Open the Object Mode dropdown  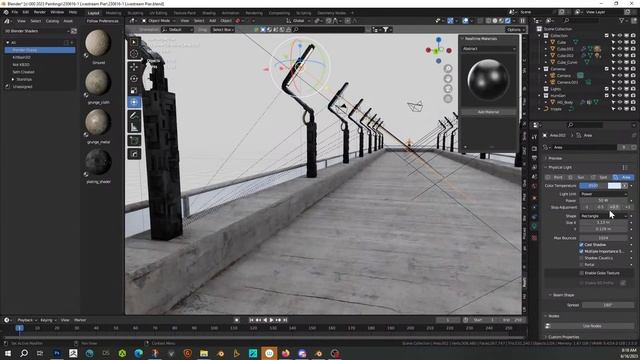159,20
